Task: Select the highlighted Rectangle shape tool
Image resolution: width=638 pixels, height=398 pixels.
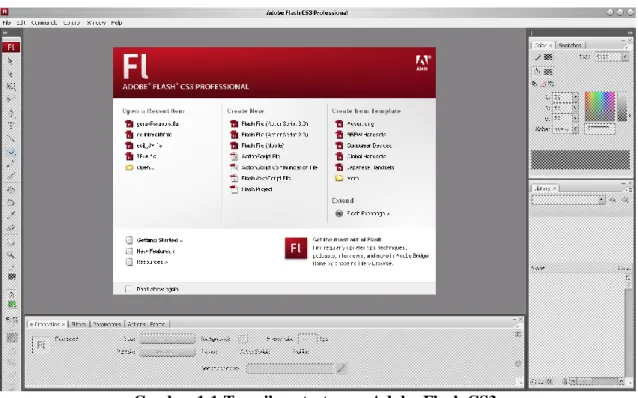Action: (11, 151)
